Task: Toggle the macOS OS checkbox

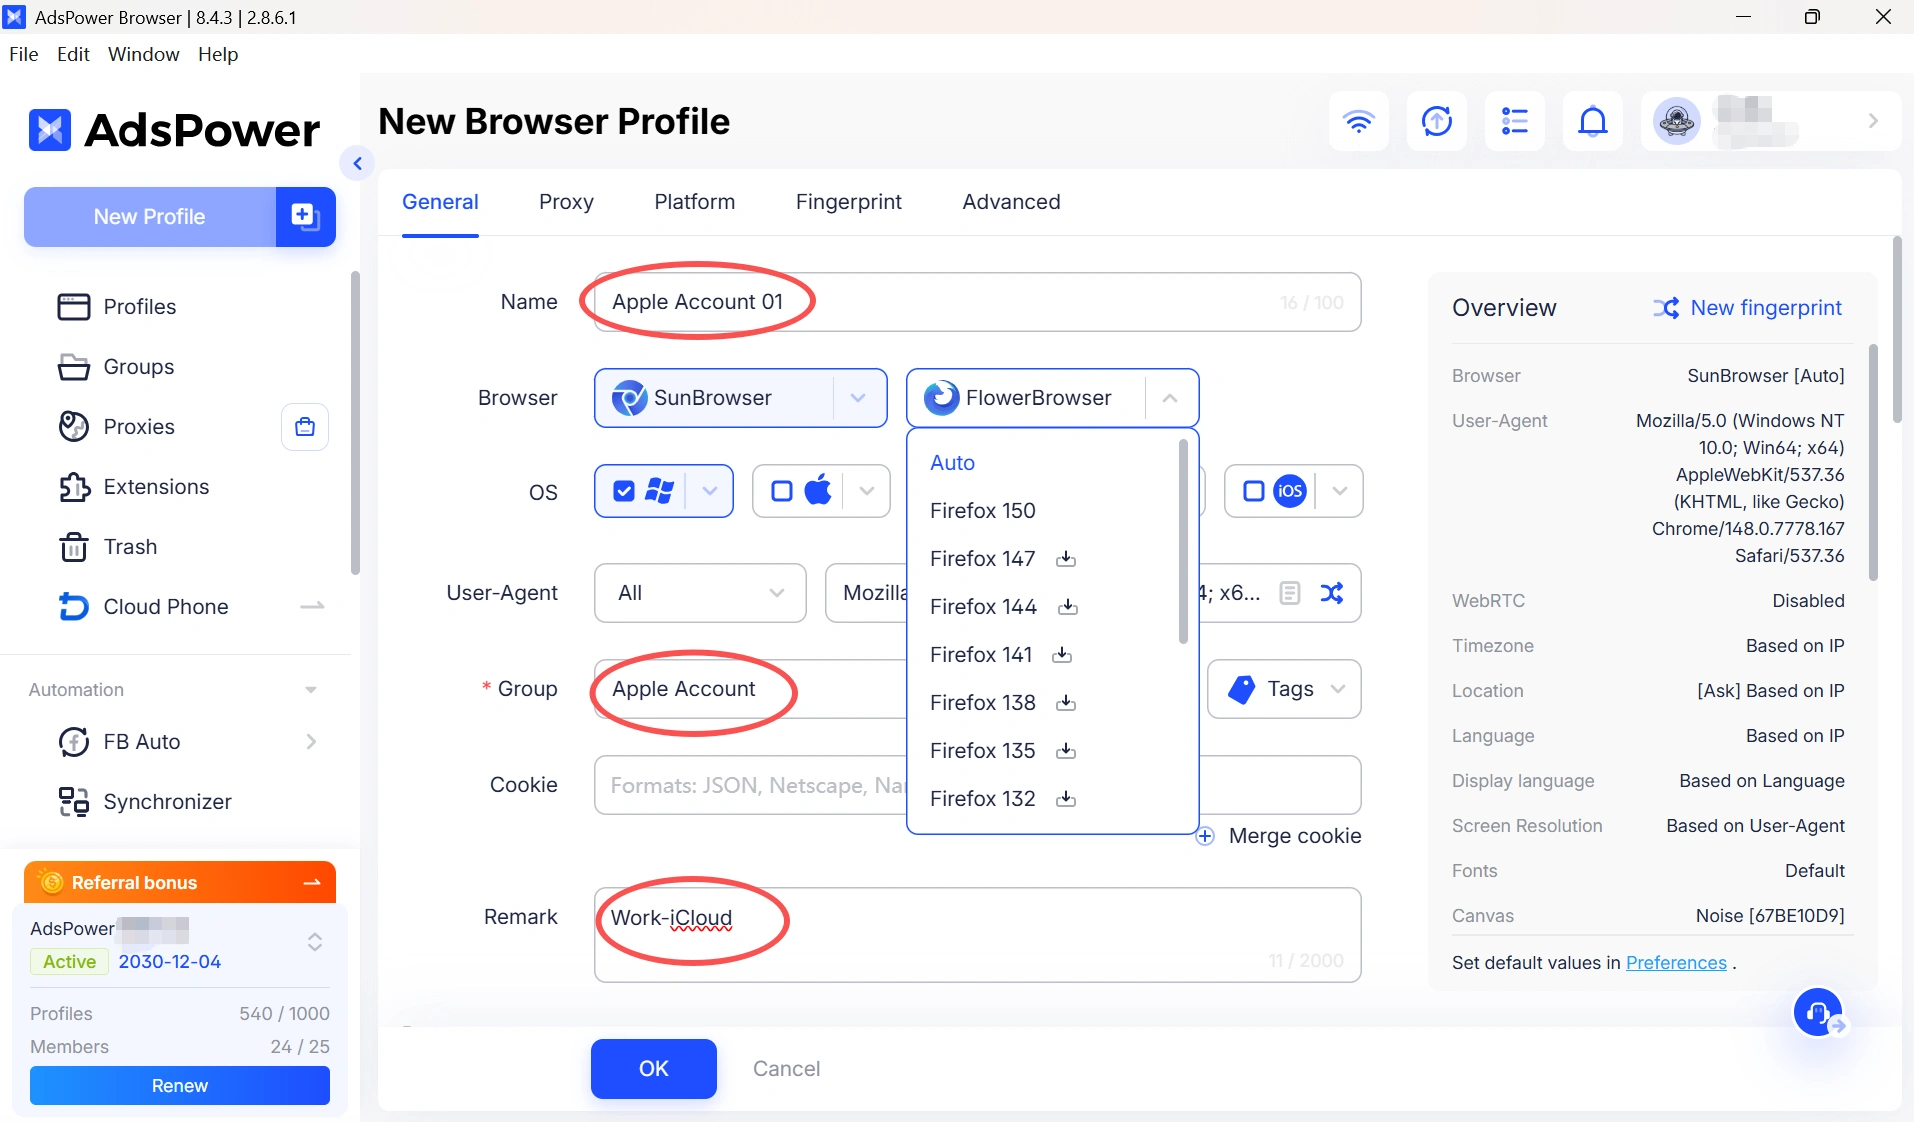Action: [782, 491]
